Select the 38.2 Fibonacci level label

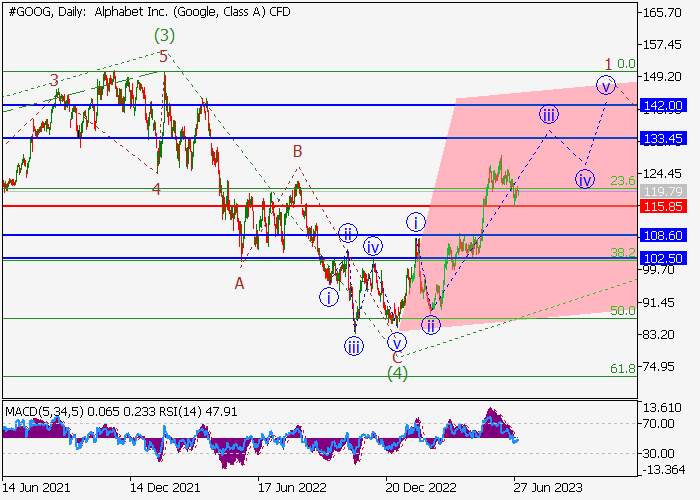[623, 253]
